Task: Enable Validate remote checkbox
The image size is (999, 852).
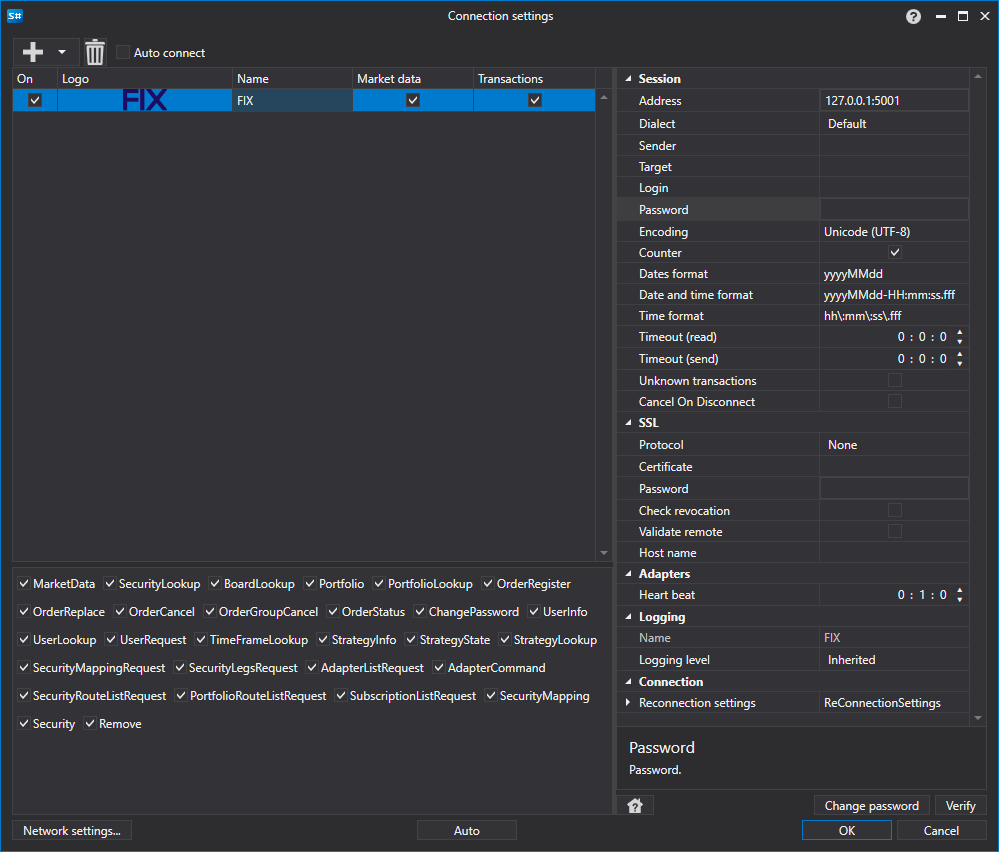Action: (895, 531)
